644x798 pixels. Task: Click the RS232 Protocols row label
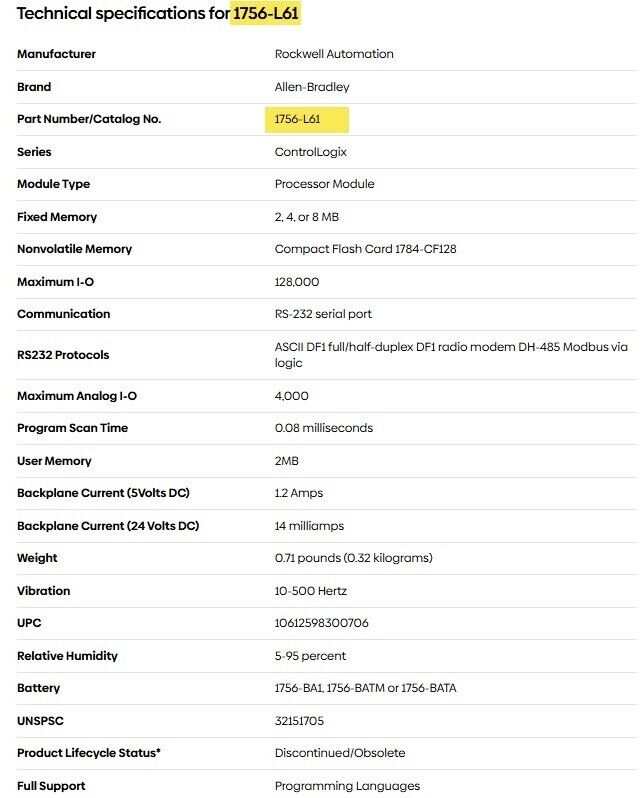[x=62, y=355]
